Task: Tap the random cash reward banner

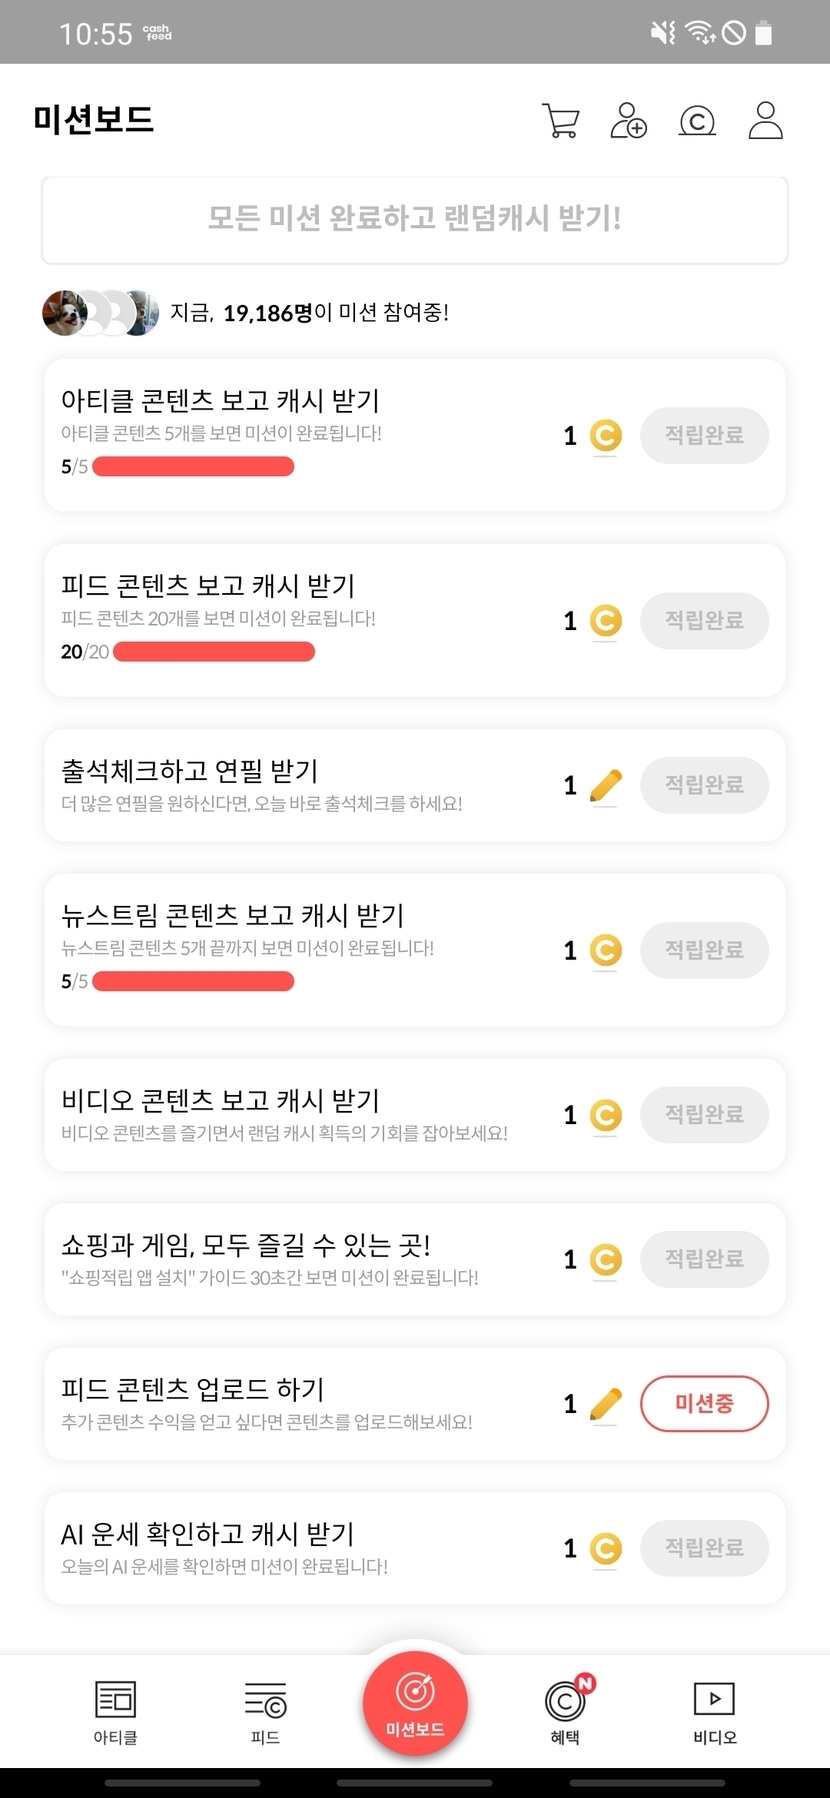Action: (x=415, y=220)
